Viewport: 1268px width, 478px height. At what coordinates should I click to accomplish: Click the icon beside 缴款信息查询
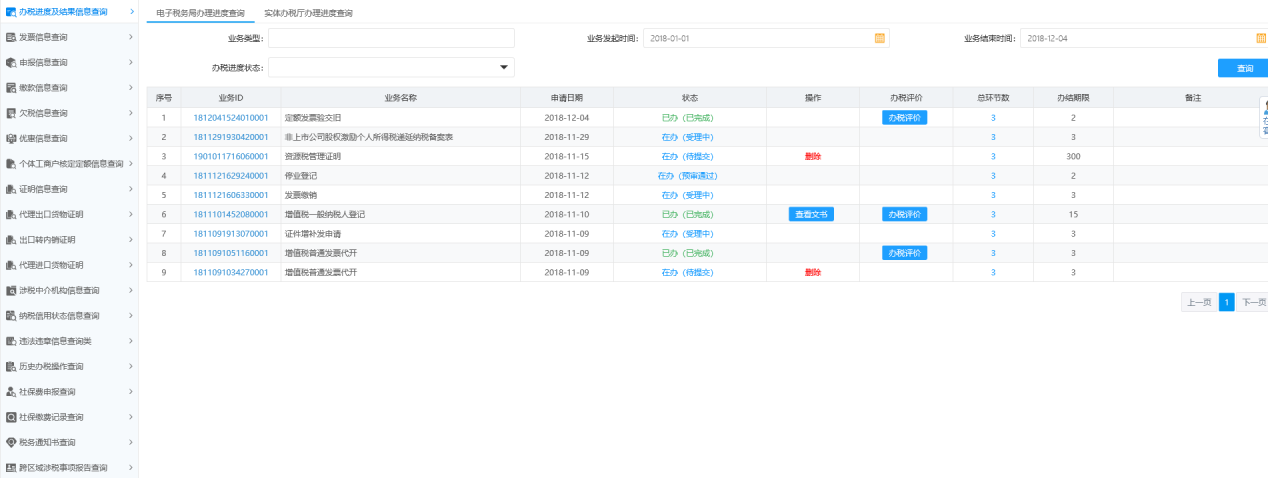11,87
